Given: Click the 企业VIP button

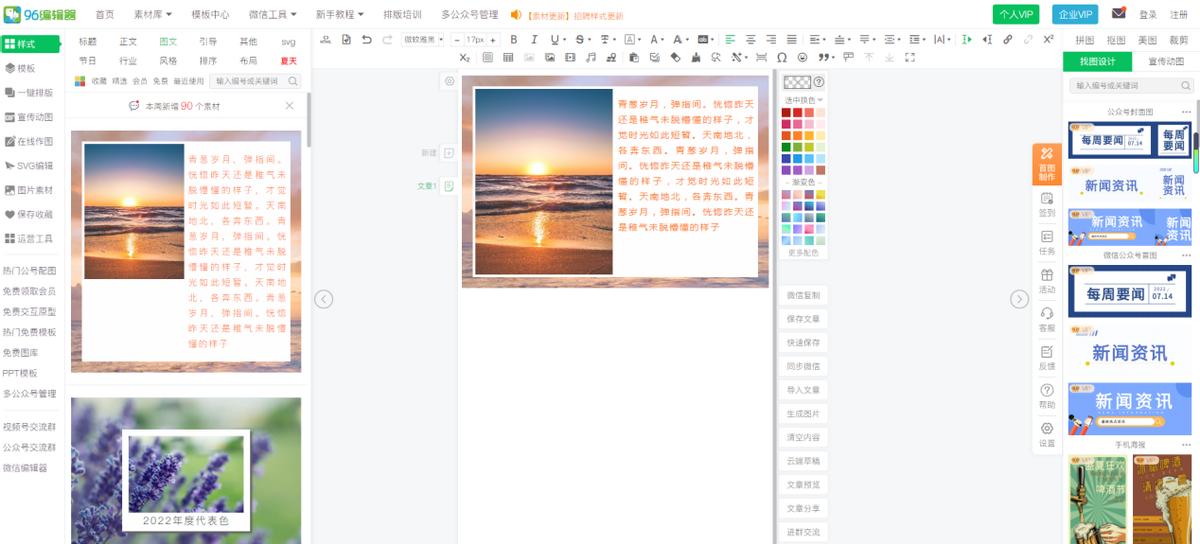Looking at the screenshot, I should tap(1076, 14).
